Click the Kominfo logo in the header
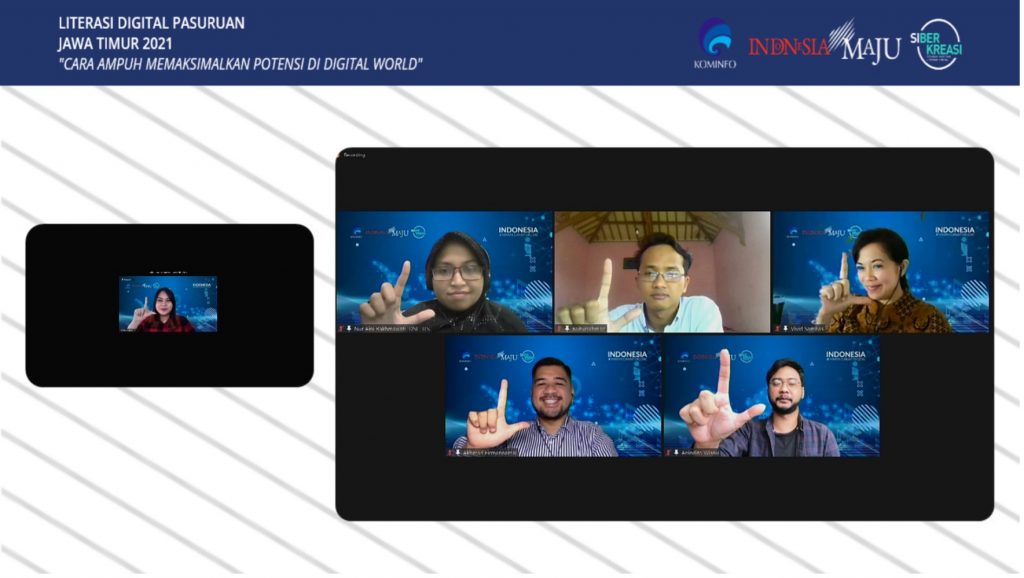 (714, 43)
